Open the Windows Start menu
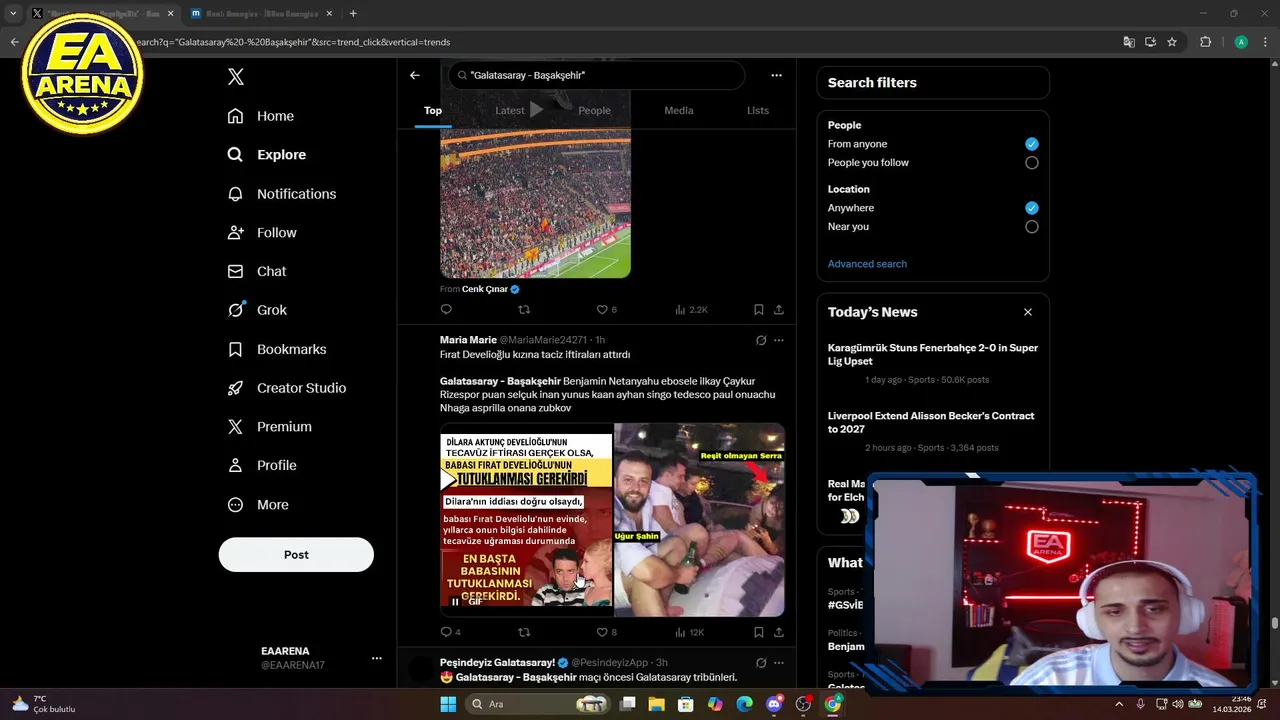1280x720 pixels. [x=448, y=704]
